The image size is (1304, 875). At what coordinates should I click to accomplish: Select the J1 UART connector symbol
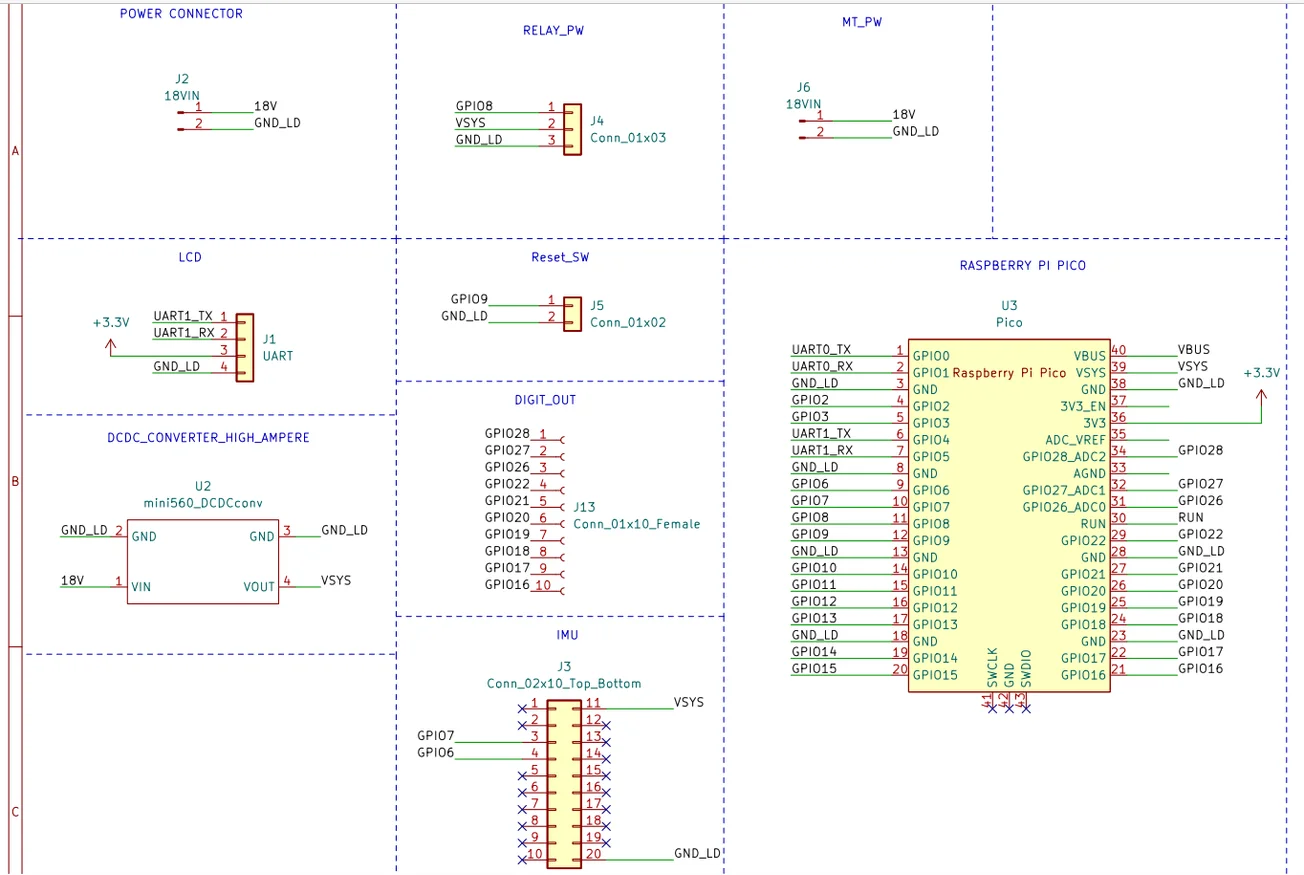click(x=245, y=346)
